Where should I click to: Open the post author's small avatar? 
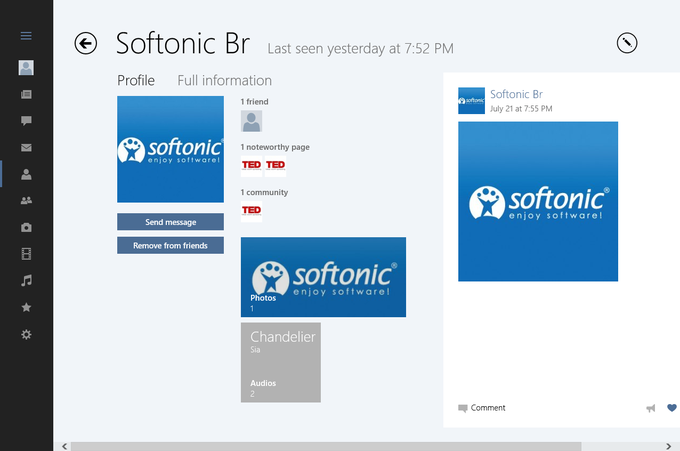[471, 101]
